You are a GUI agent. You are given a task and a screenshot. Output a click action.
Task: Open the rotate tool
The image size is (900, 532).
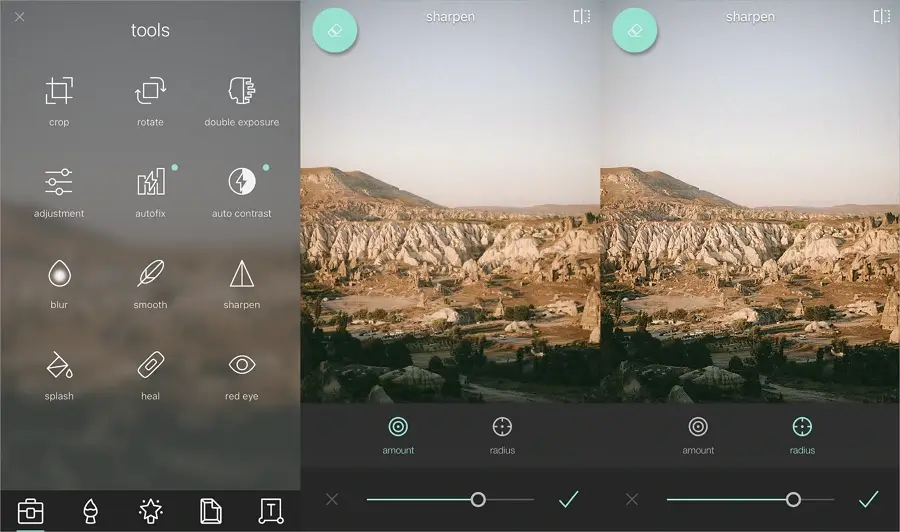click(150, 101)
